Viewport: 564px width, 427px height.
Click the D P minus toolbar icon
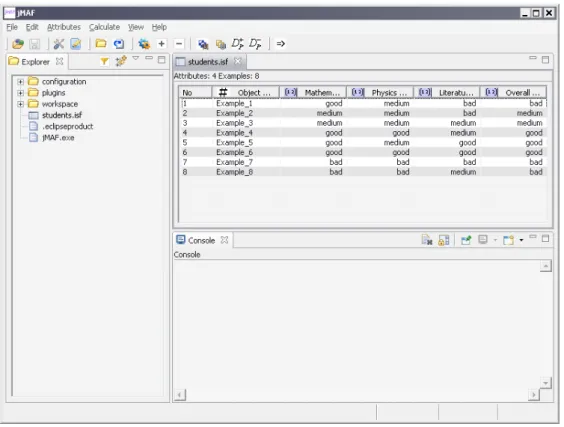255,44
